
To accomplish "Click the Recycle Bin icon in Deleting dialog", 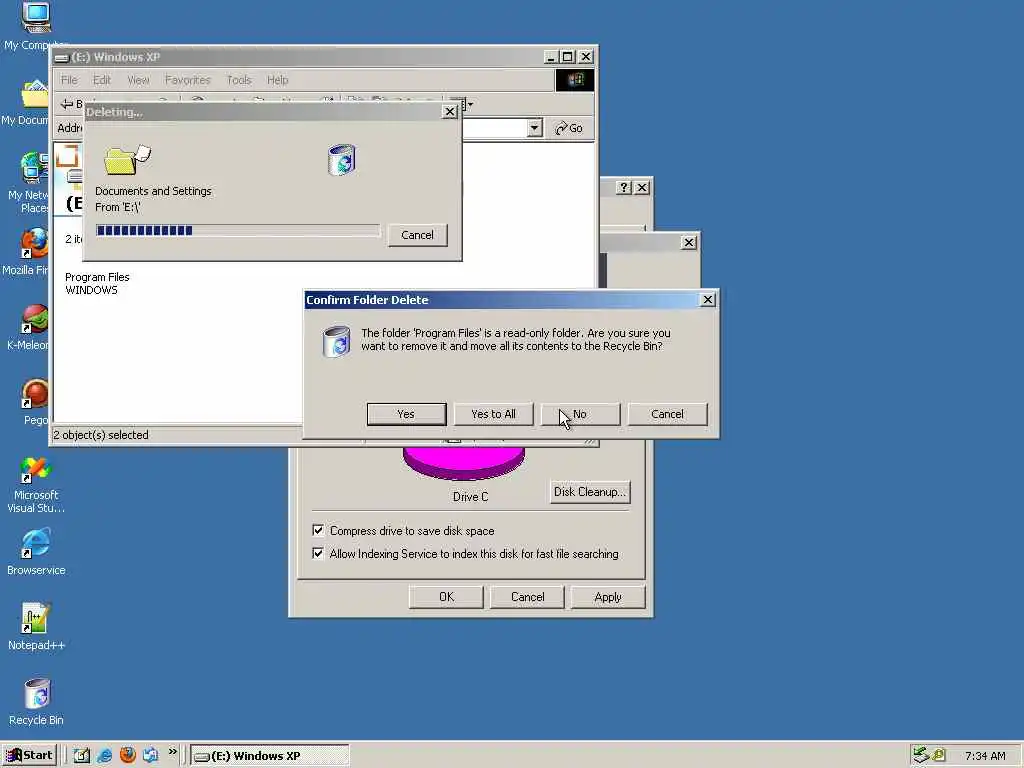I will coord(342,160).
